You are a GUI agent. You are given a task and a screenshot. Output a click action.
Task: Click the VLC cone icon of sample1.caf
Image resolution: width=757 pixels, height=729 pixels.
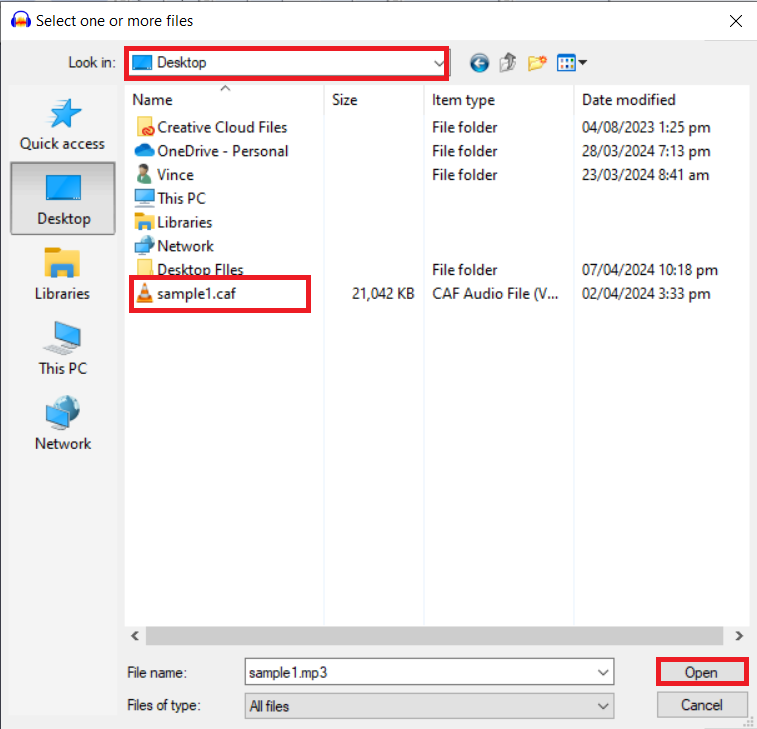tap(144, 293)
